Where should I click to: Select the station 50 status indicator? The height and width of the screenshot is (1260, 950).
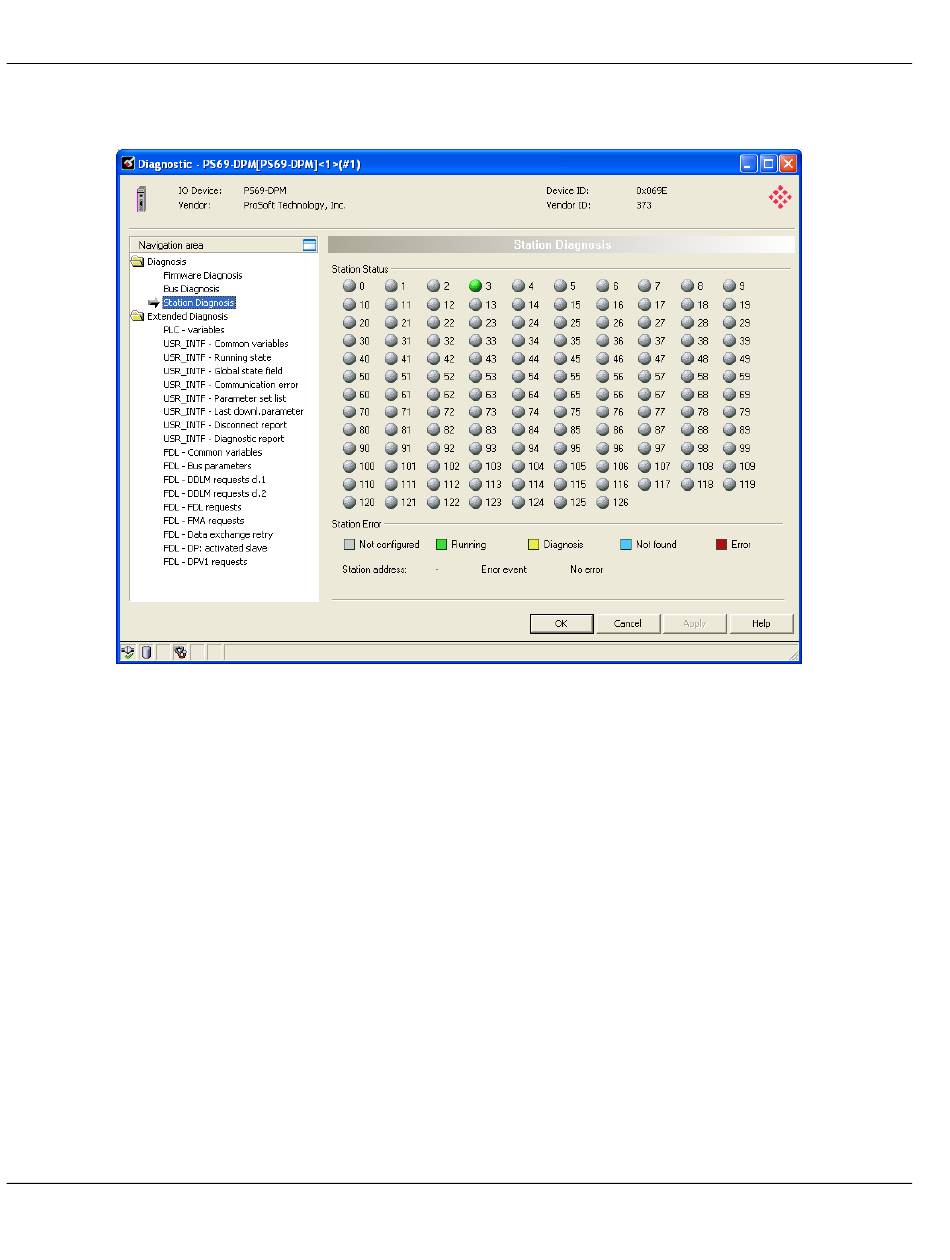(349, 377)
